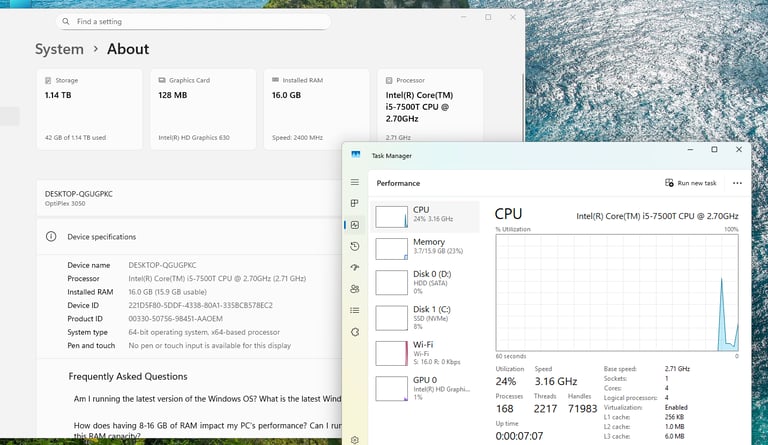Screen dimensions: 768x445
Task: Expand the Device specifications section
Action: [x=190, y=236]
